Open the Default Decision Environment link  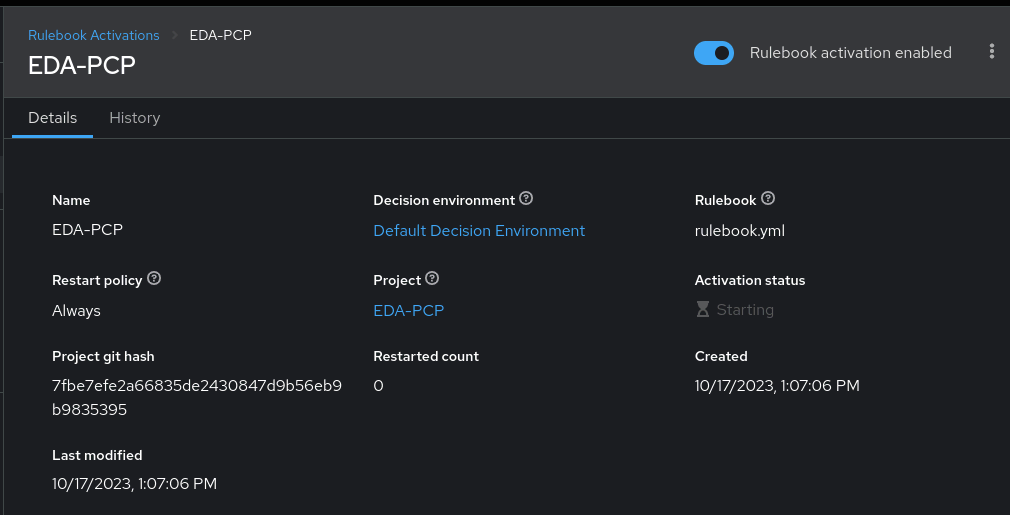coord(479,231)
